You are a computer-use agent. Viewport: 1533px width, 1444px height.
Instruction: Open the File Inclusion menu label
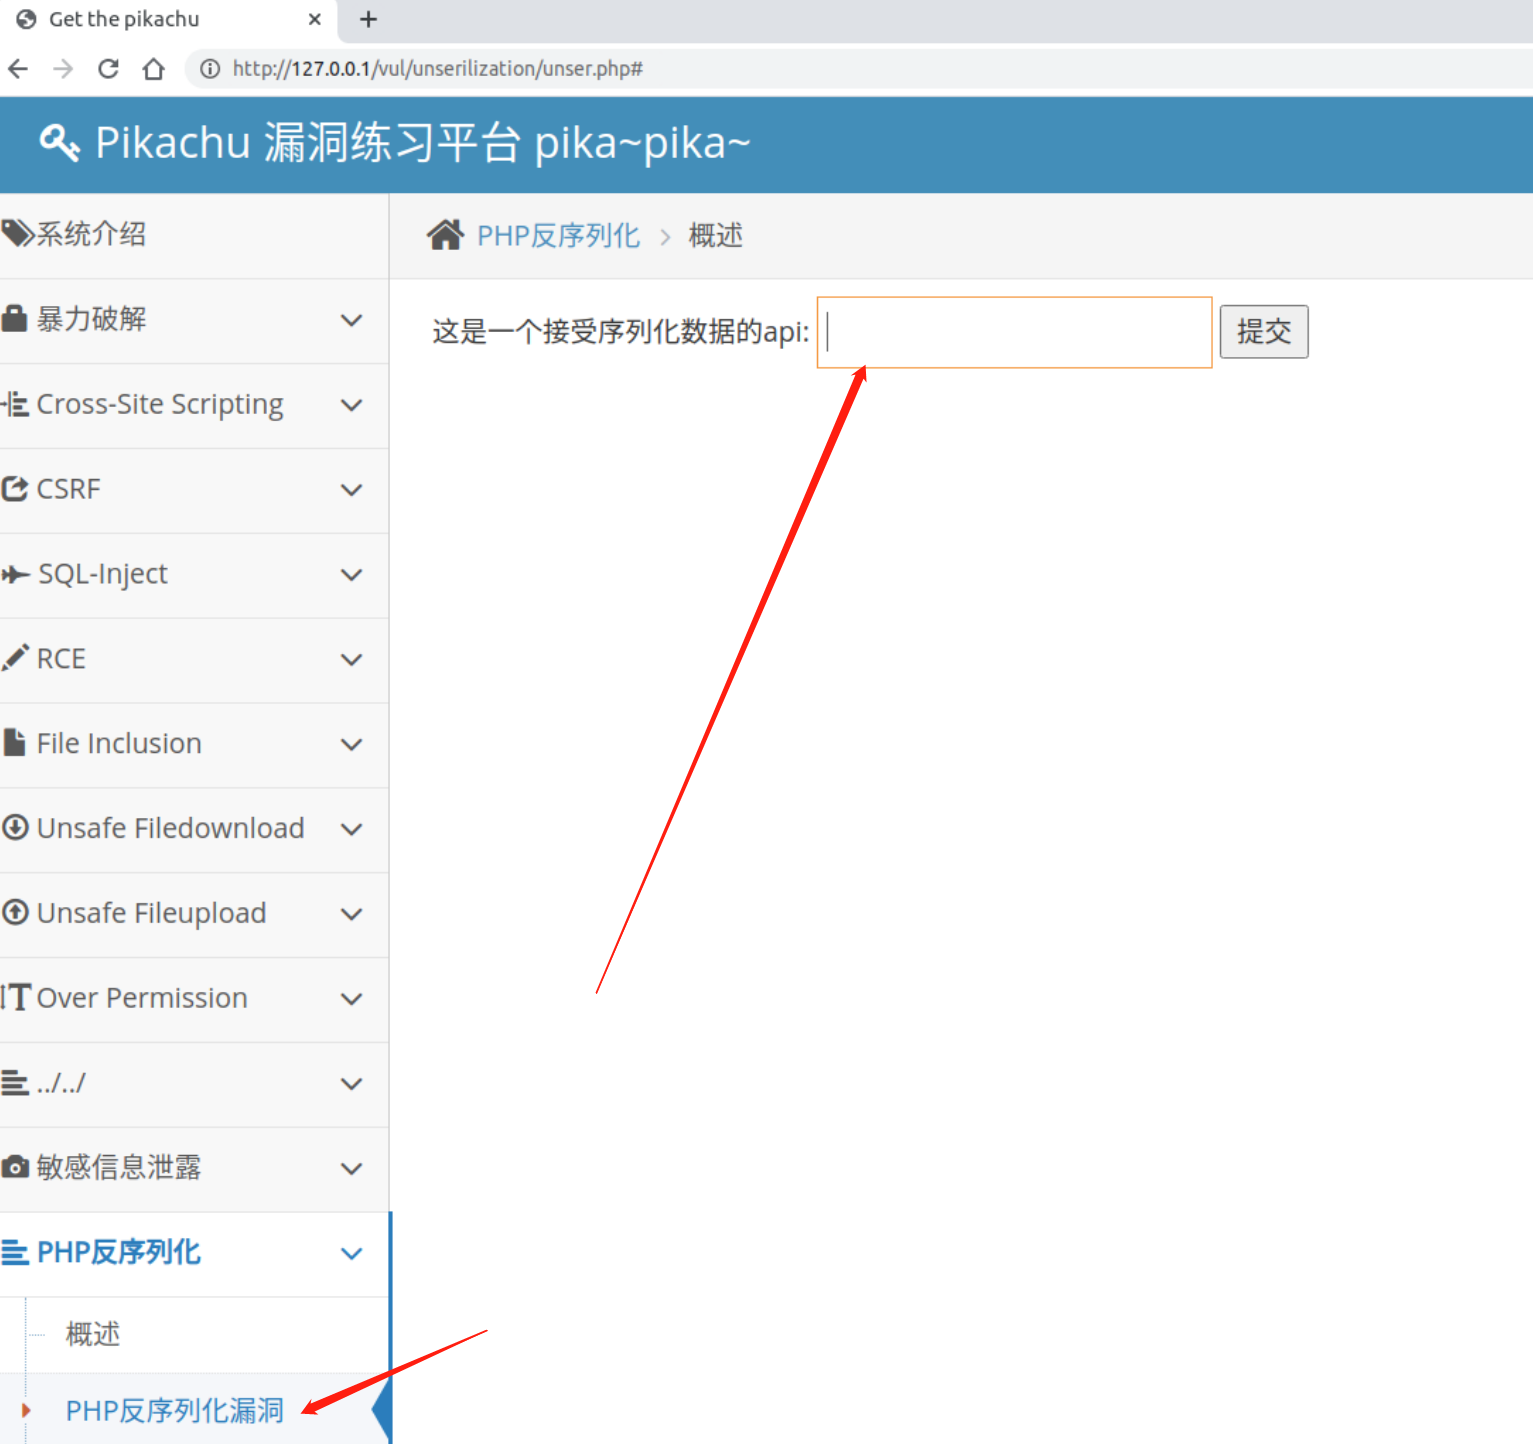click(119, 743)
